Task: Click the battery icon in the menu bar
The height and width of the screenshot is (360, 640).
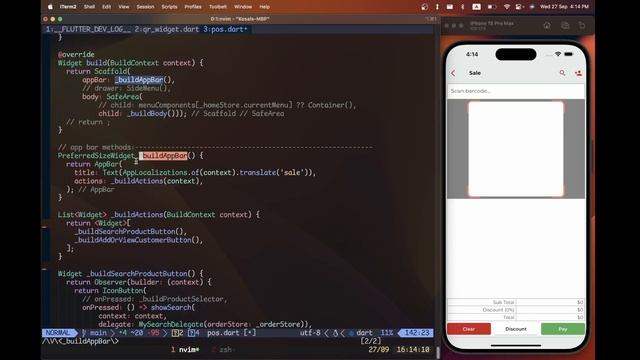Action: (x=492, y=7)
